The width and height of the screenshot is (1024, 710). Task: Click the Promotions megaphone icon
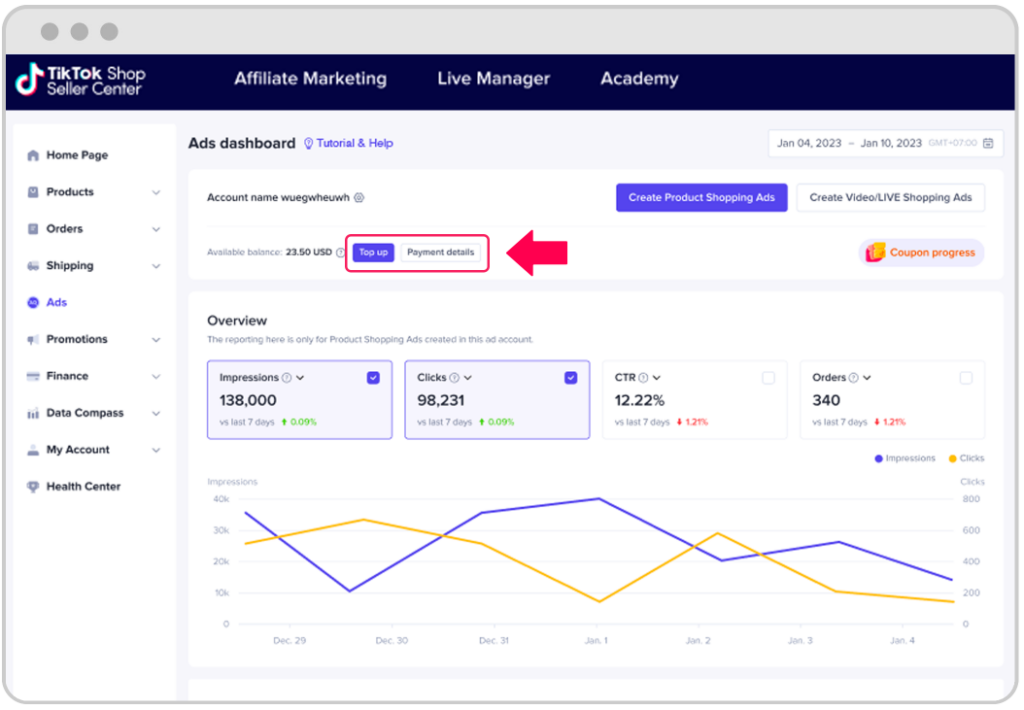coord(33,340)
